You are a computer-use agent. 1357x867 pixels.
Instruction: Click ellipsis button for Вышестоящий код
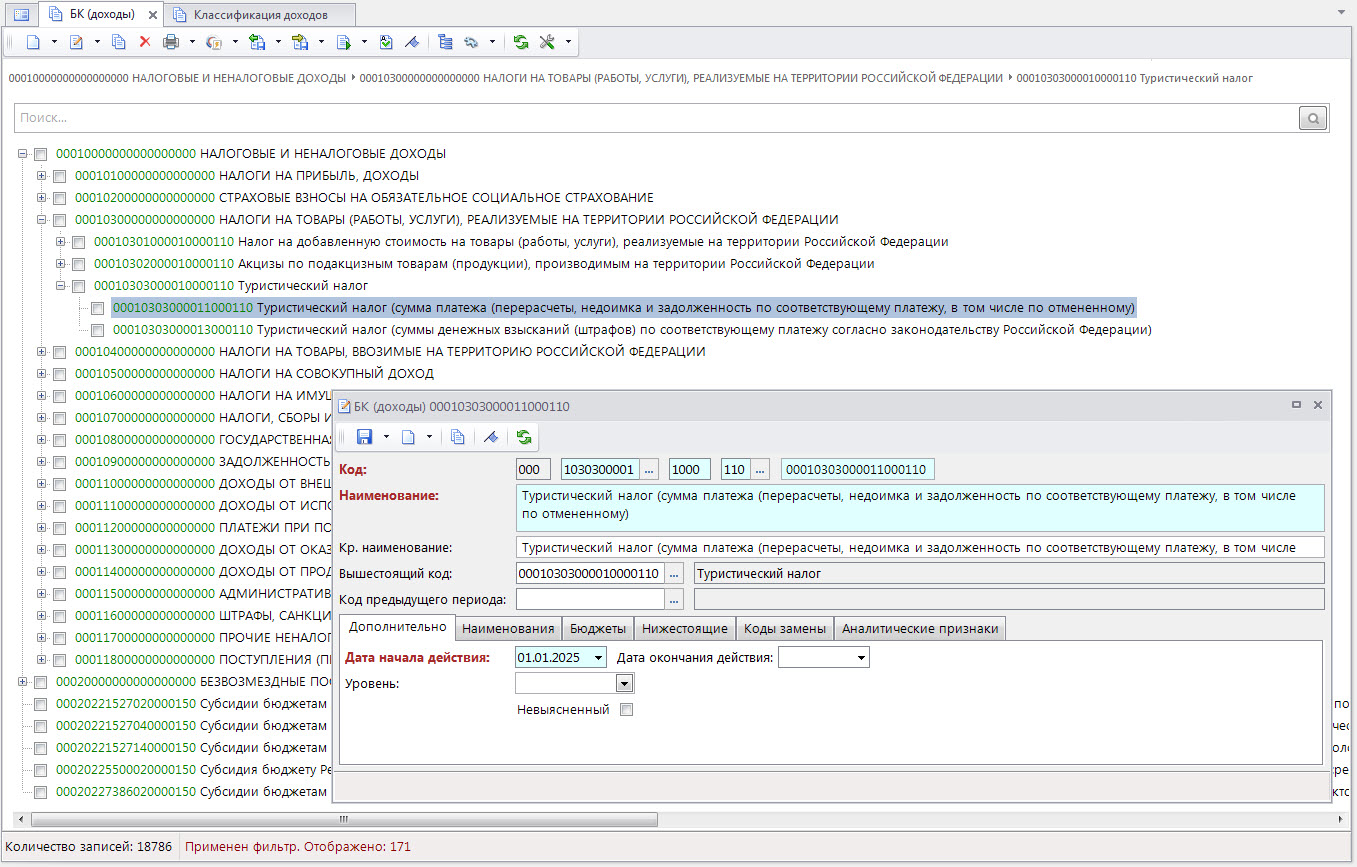point(674,574)
